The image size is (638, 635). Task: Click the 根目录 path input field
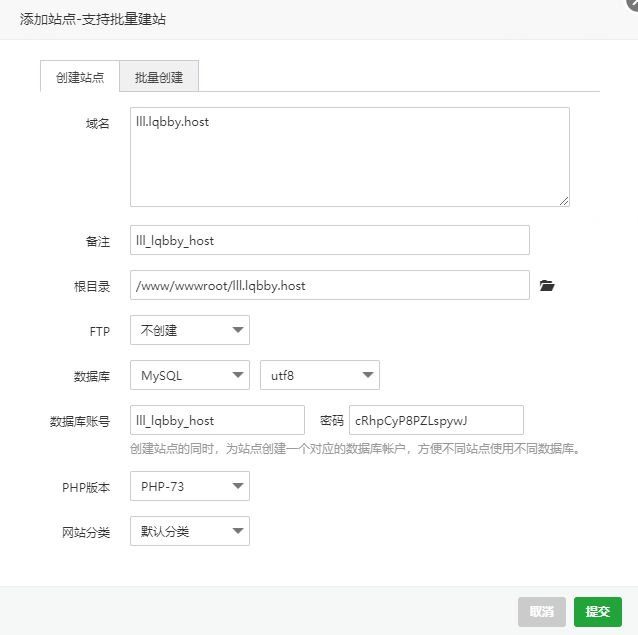click(330, 285)
